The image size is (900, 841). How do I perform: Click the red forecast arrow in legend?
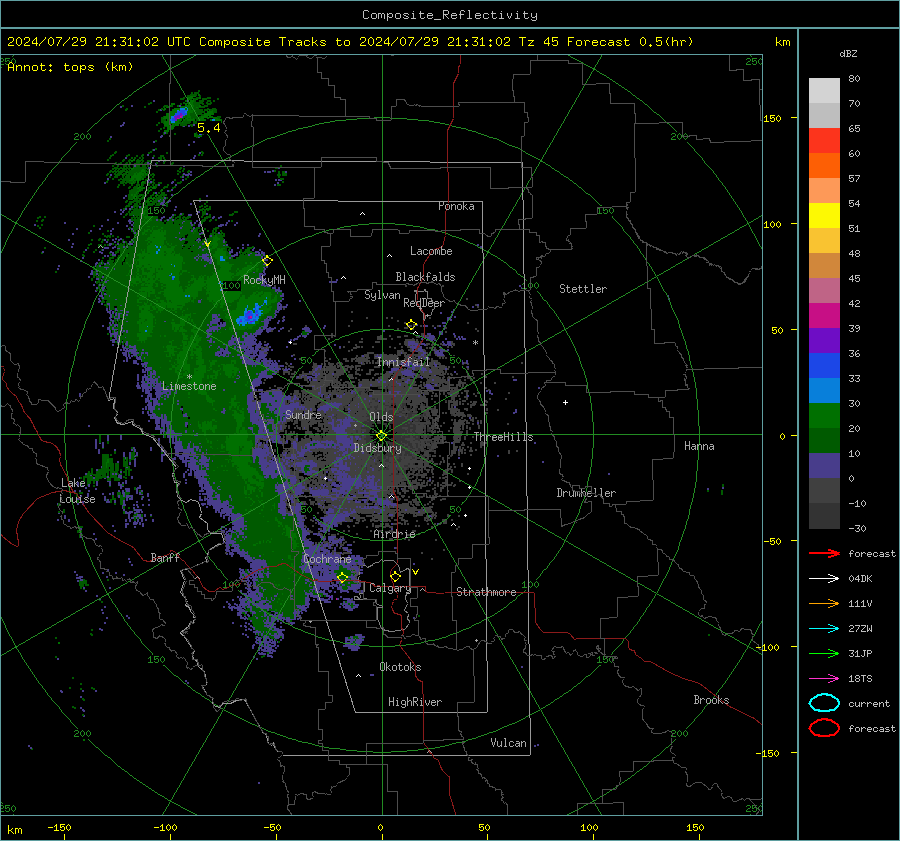pos(824,553)
